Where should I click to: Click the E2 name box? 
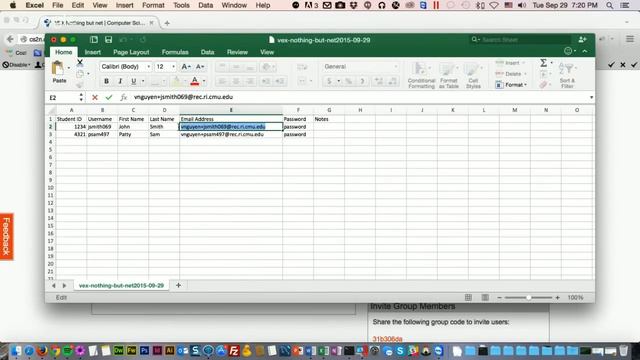coord(63,97)
